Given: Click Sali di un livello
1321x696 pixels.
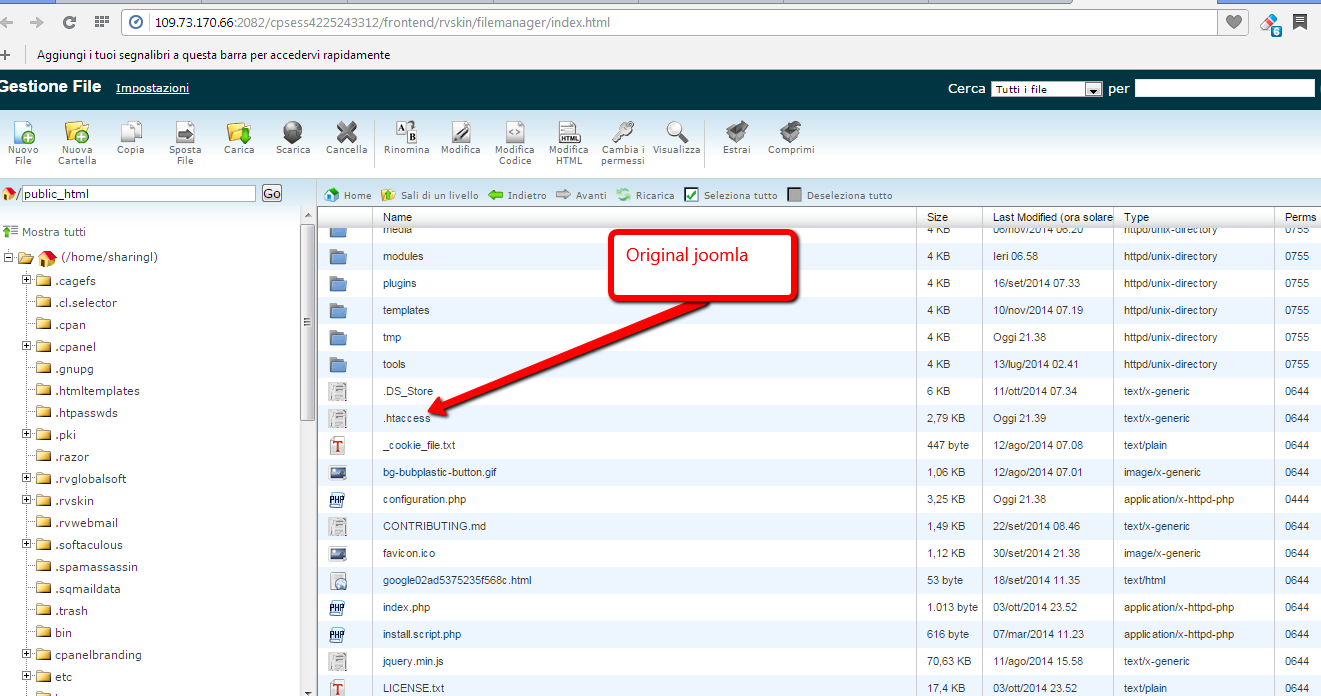Looking at the screenshot, I should pos(430,195).
